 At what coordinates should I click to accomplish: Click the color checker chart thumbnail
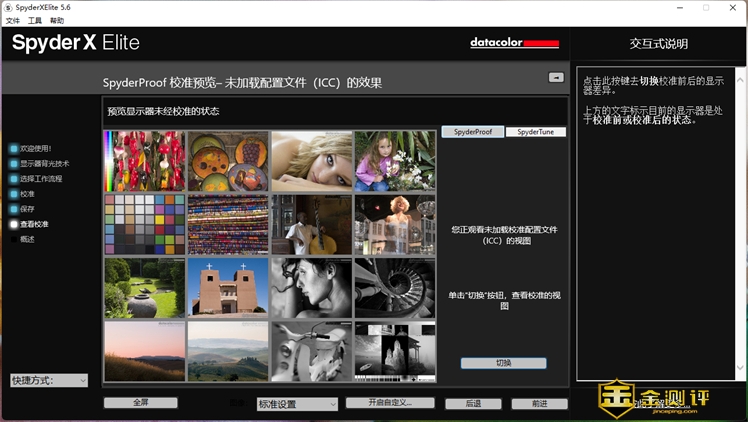(x=145, y=224)
